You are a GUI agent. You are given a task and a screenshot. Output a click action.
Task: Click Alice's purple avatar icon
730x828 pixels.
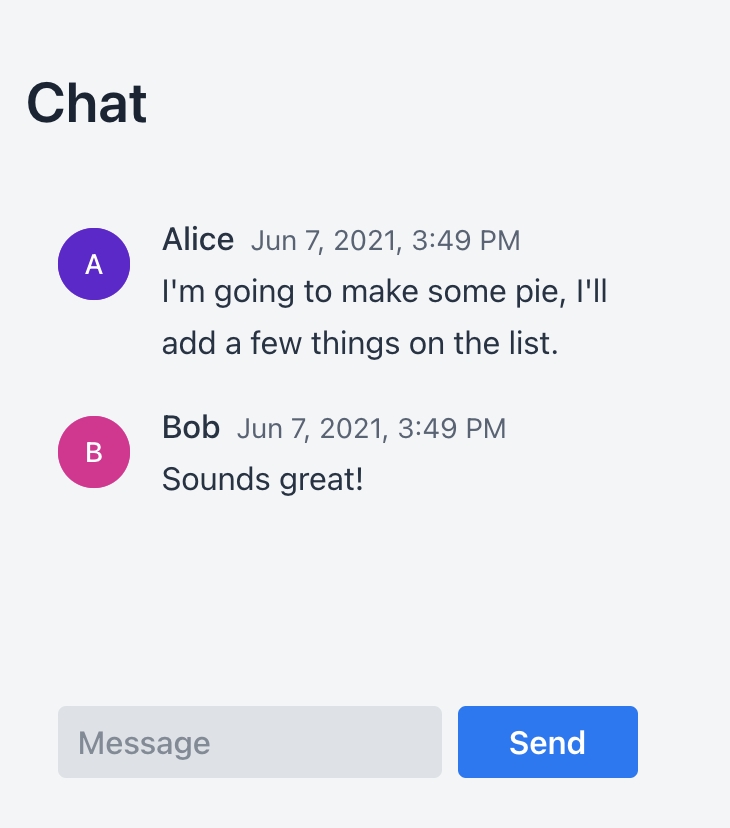coord(94,264)
